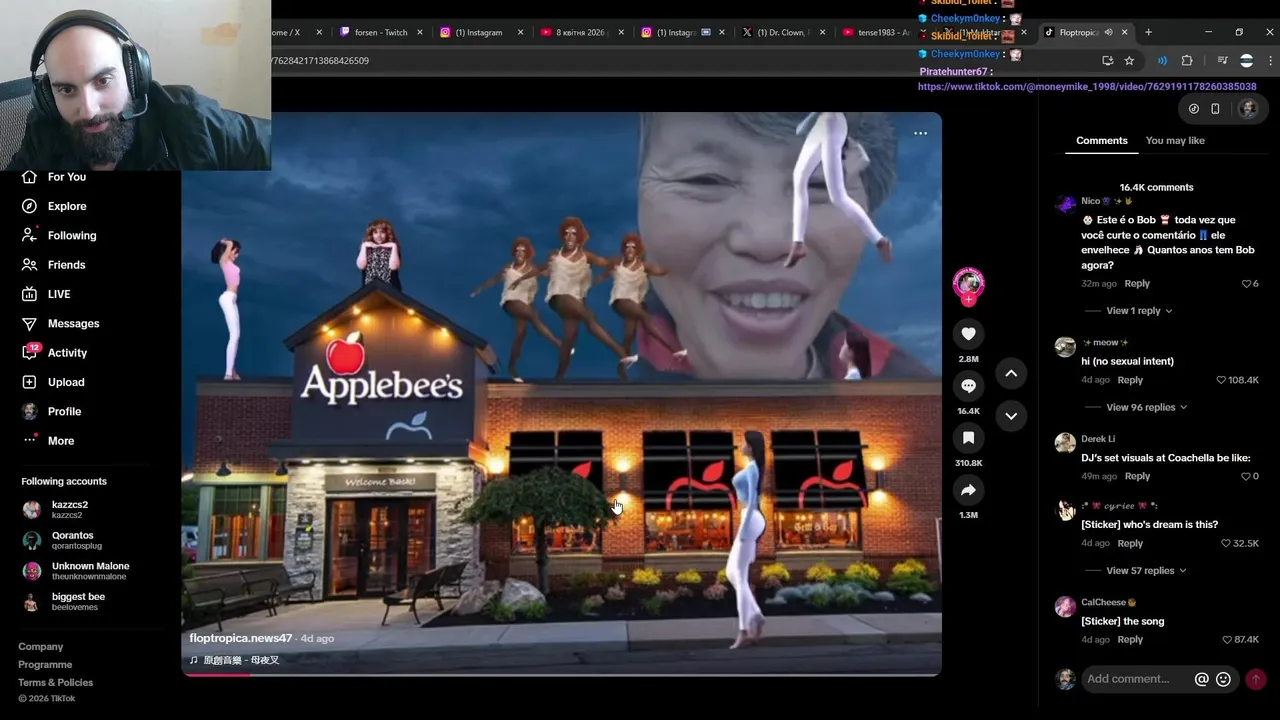Switch to You may like tab

click(x=1175, y=141)
